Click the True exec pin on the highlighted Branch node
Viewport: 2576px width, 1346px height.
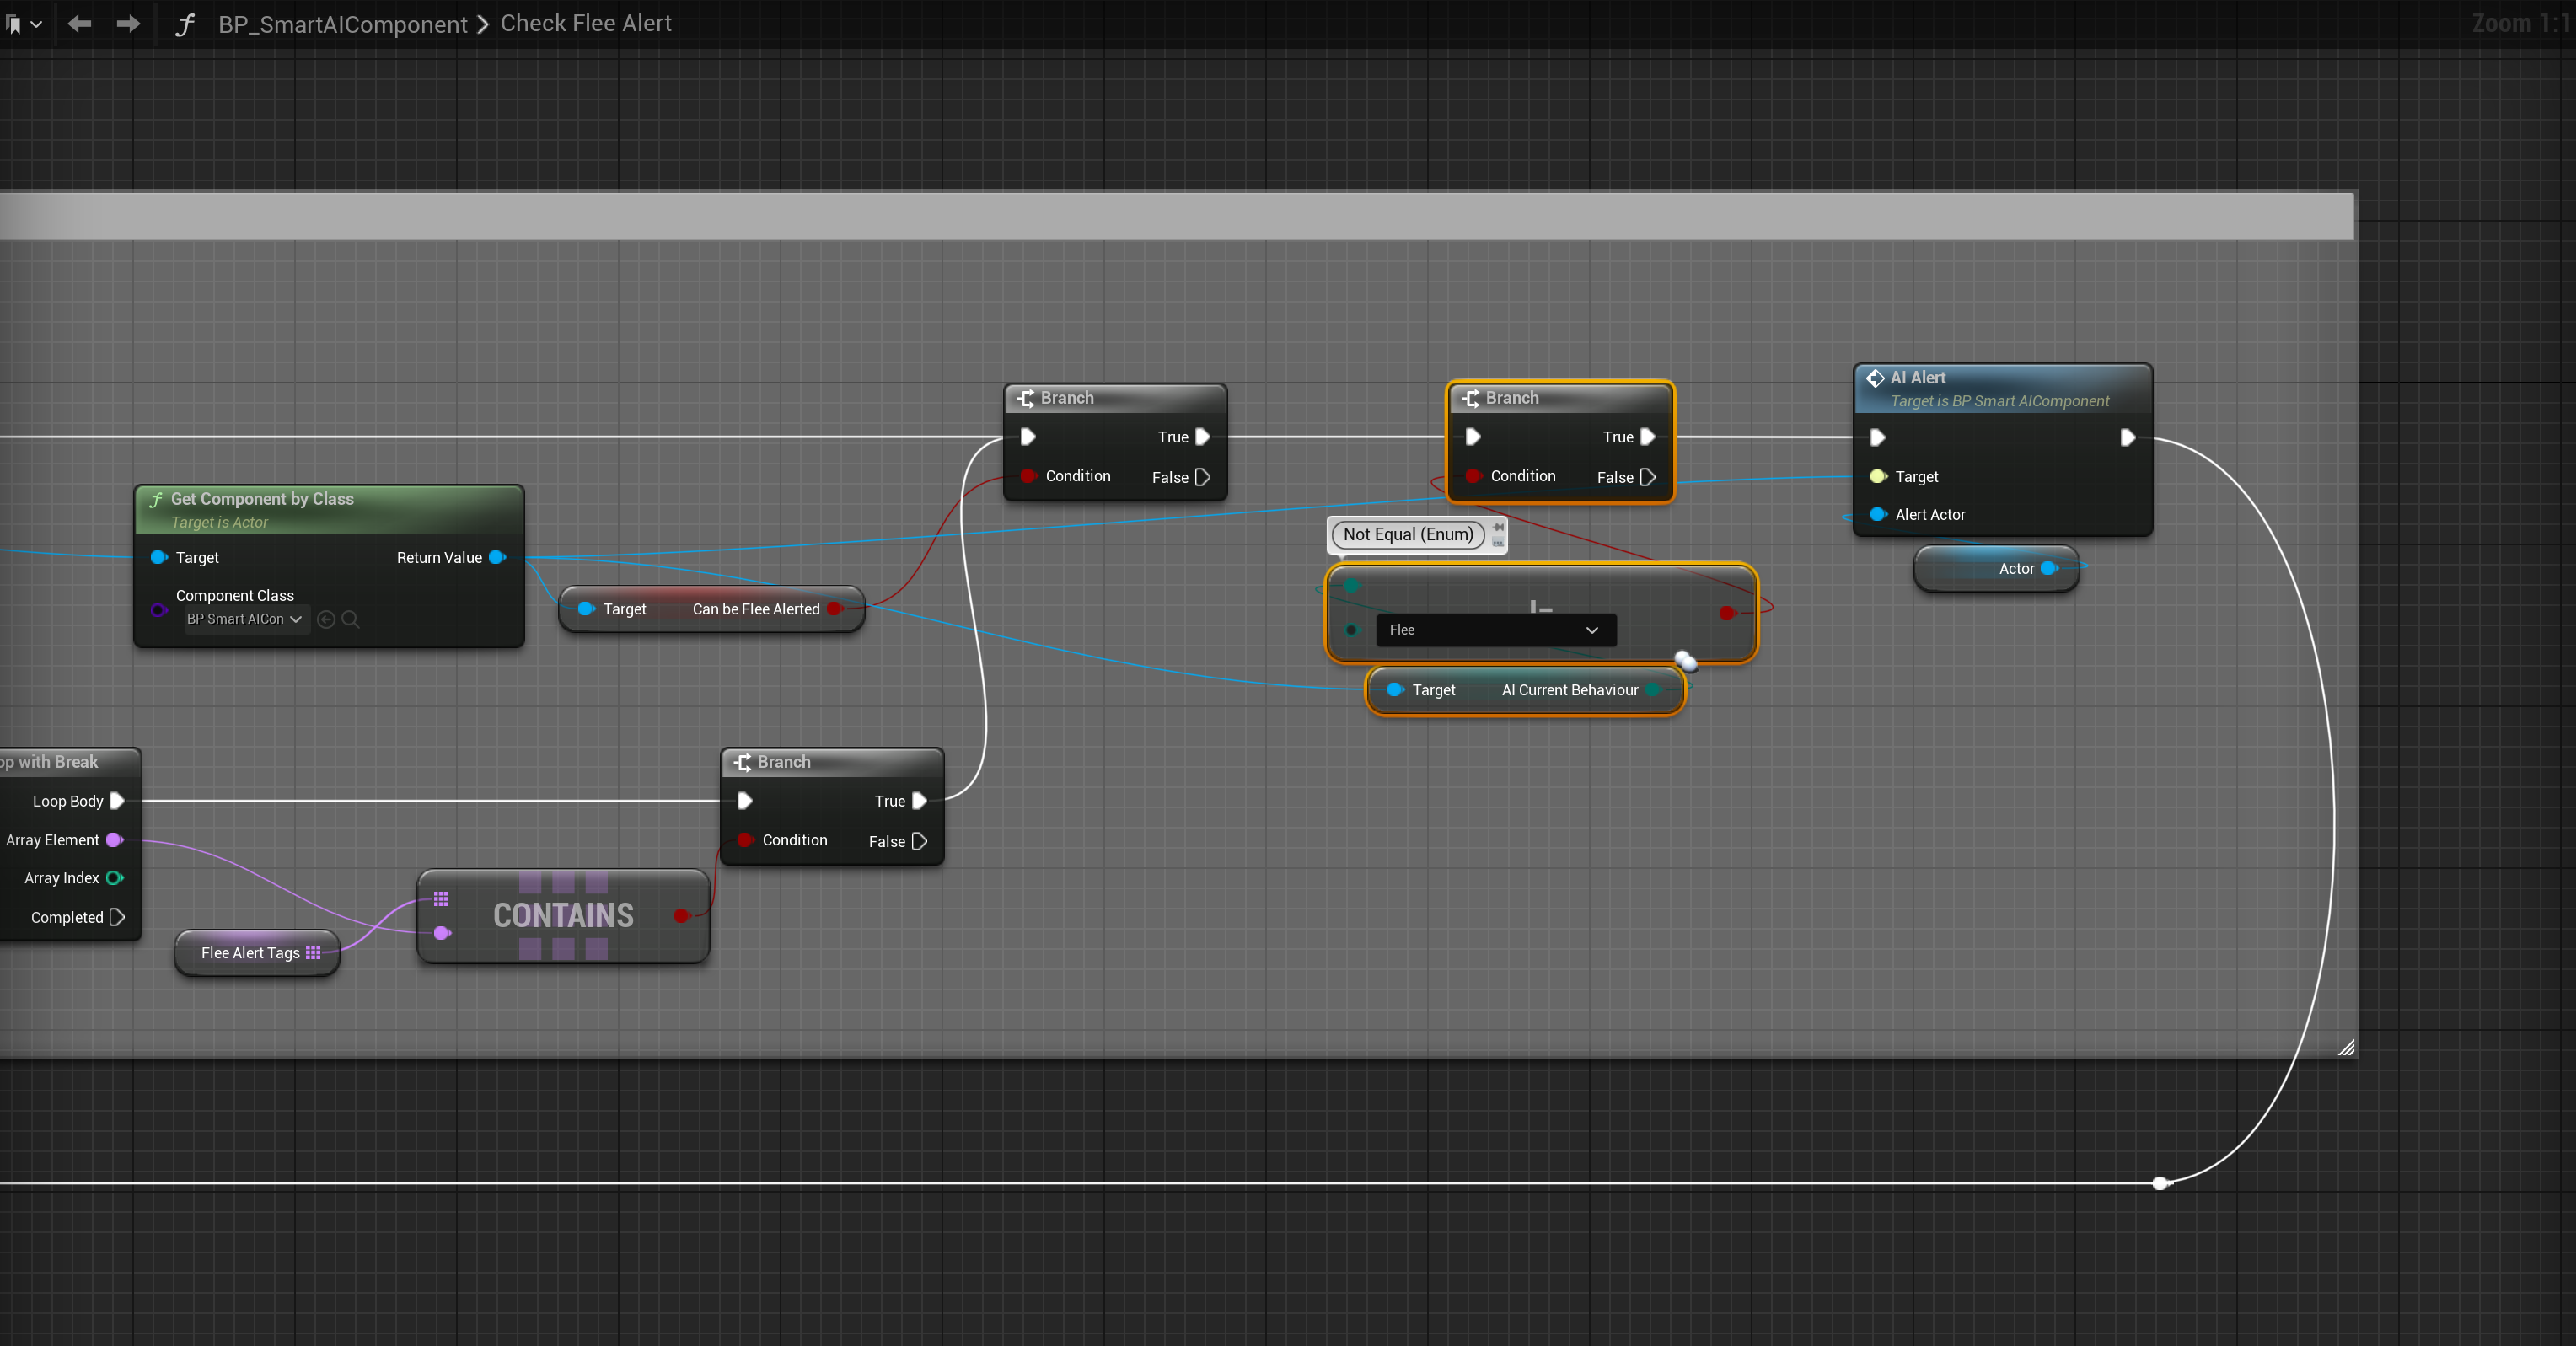click(x=1648, y=437)
